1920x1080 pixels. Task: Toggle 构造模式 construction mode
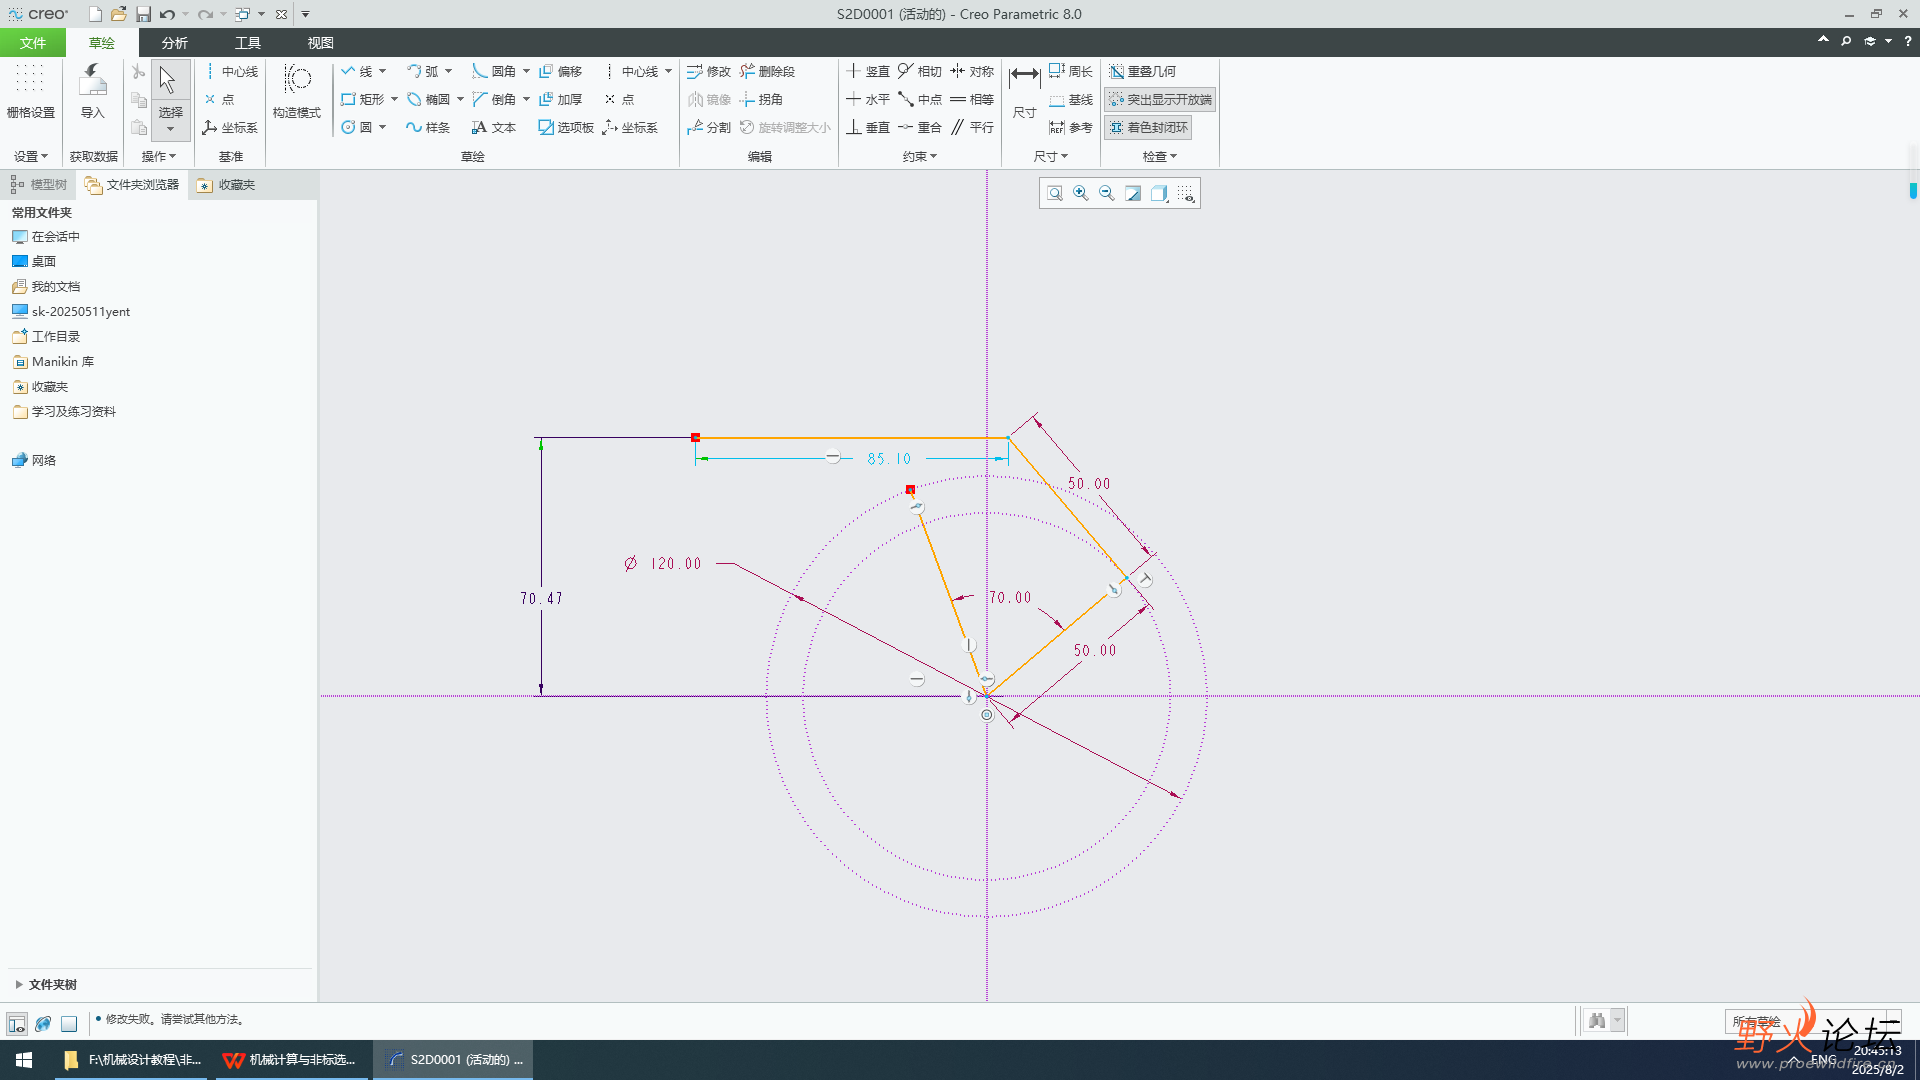coord(297,92)
